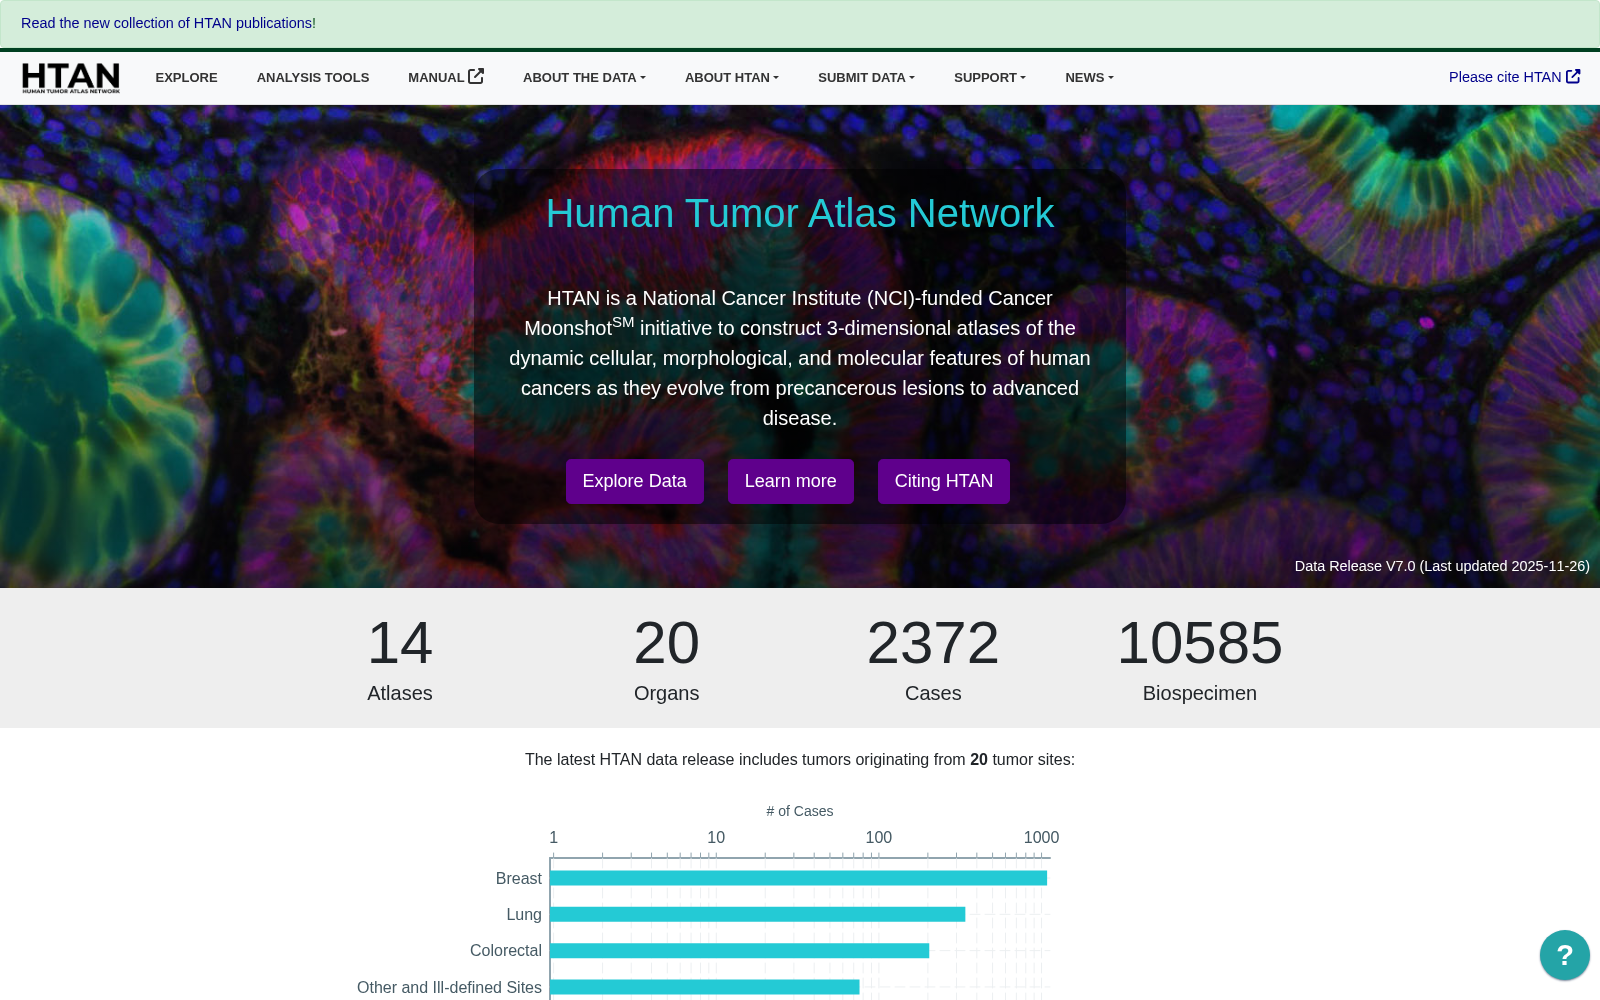1600x1000 pixels.
Task: Expand the Submit Data dropdown
Action: tap(866, 77)
